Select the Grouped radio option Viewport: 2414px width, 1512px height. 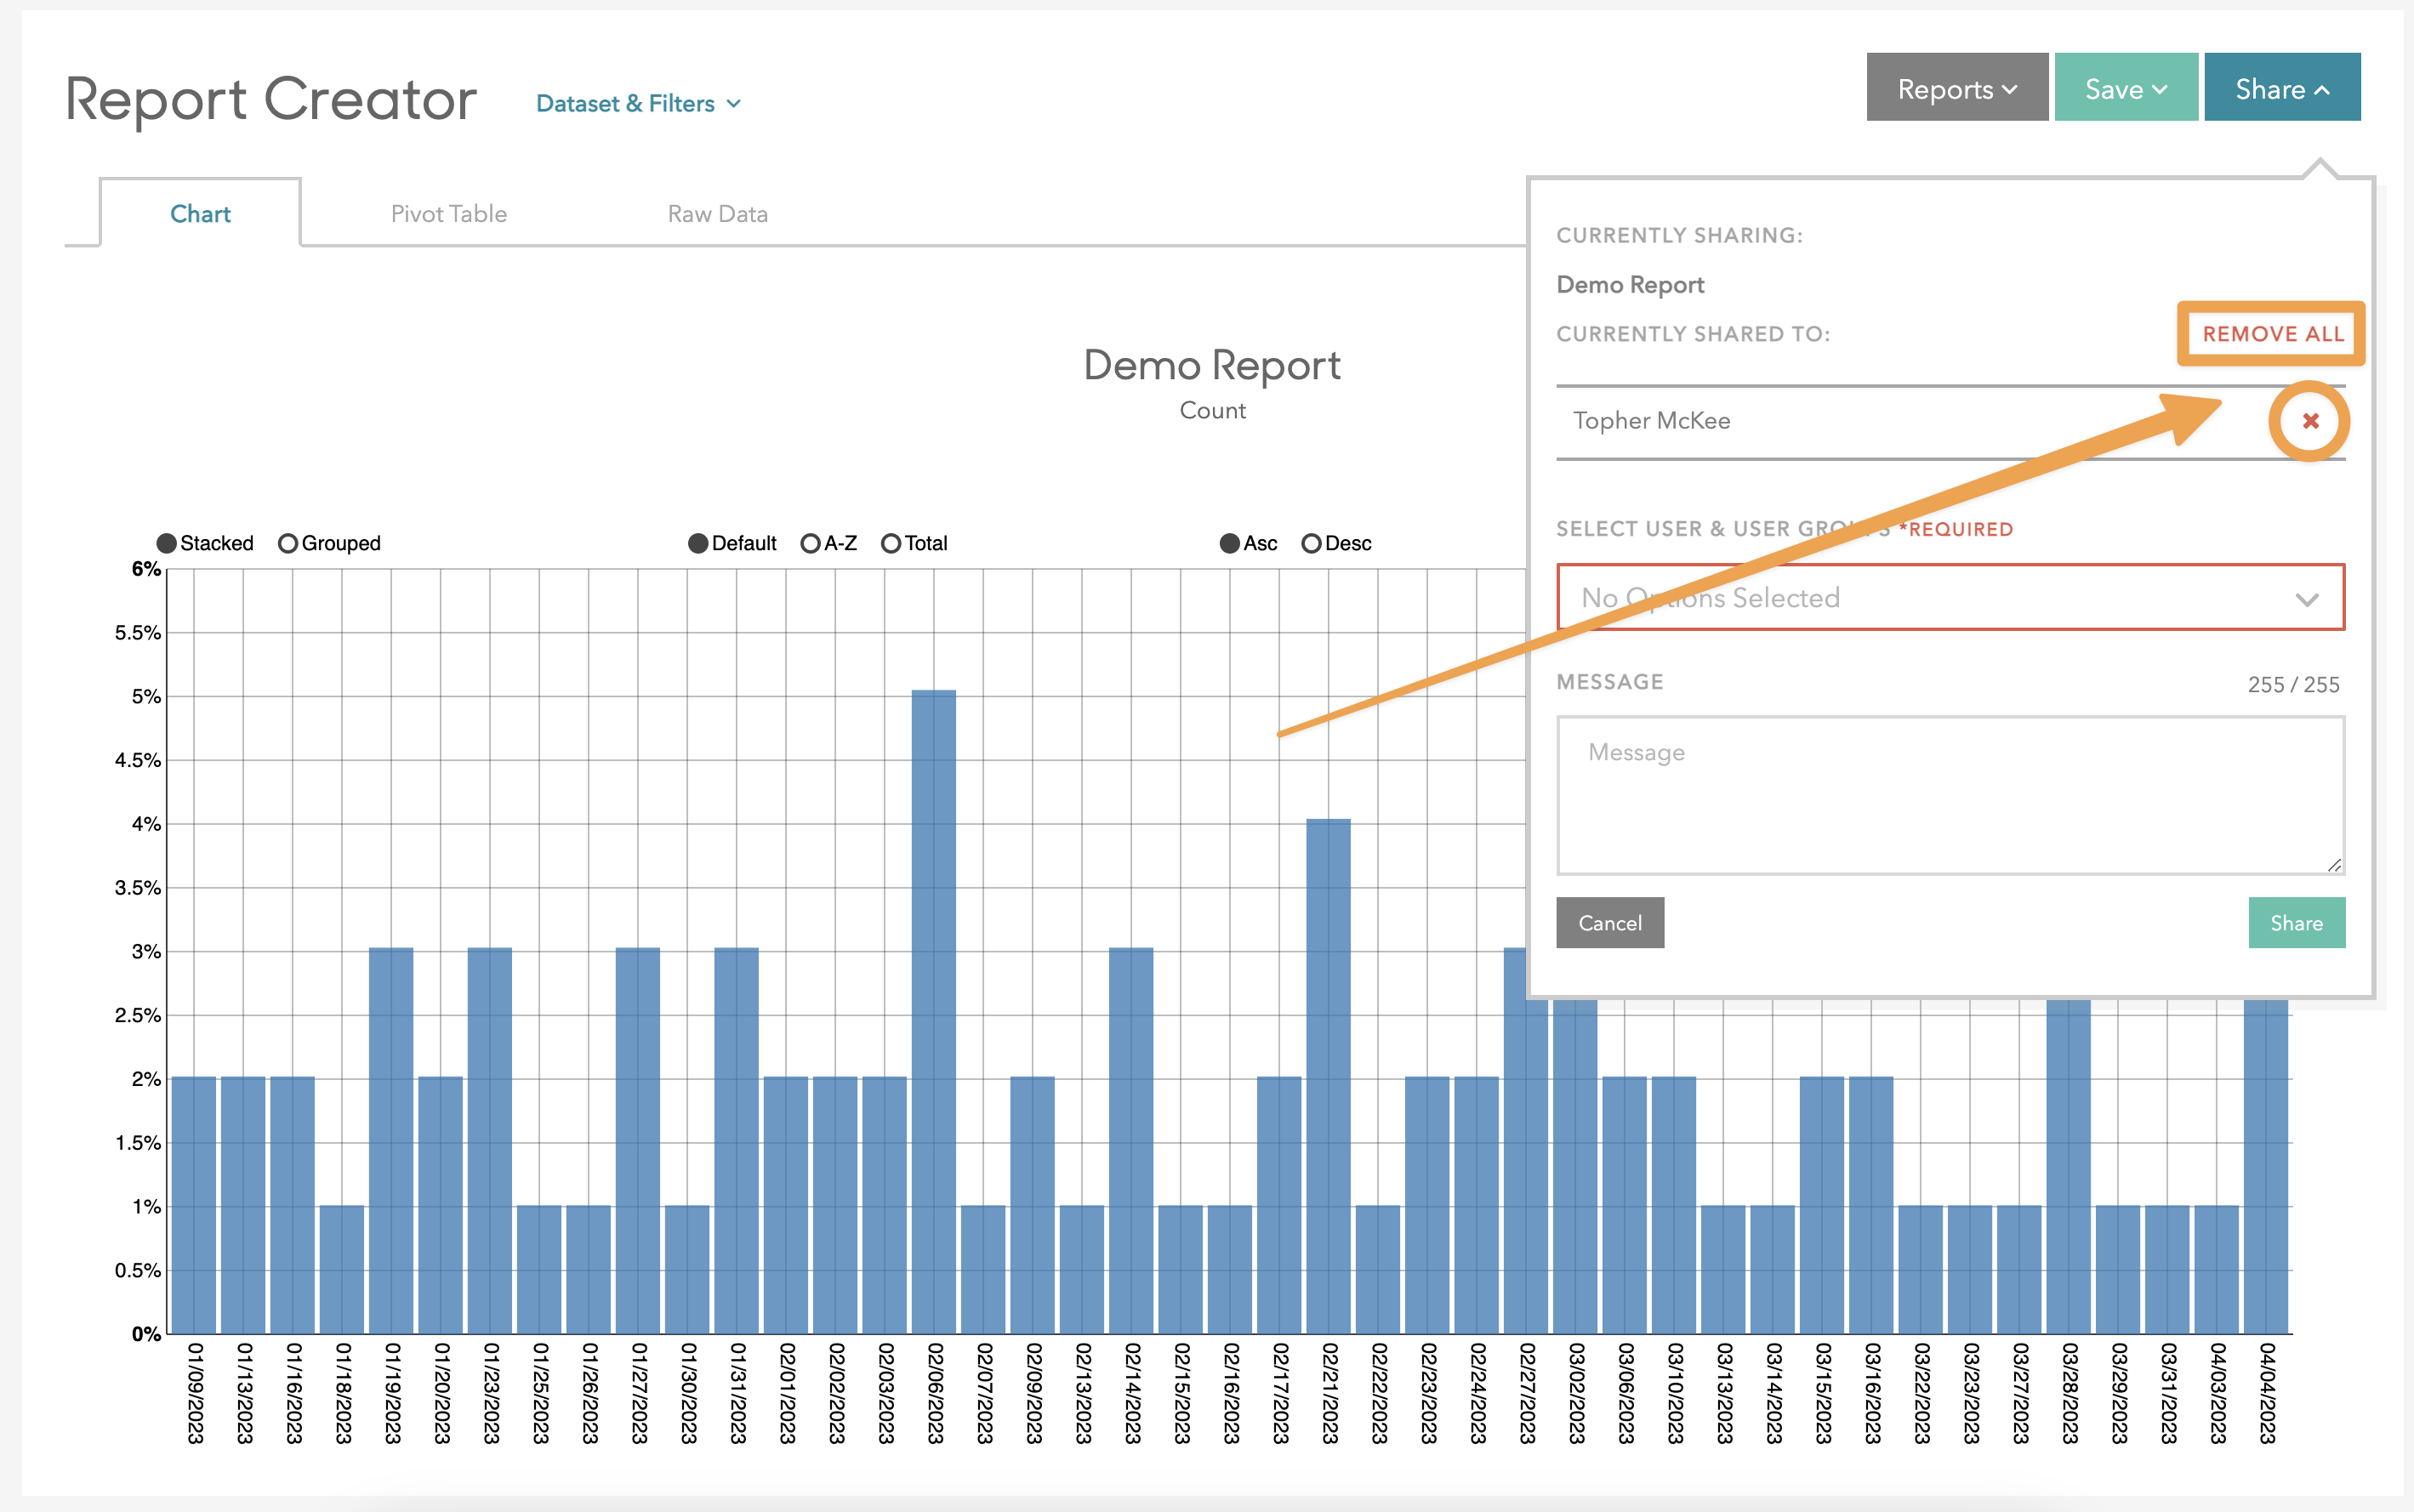click(288, 543)
